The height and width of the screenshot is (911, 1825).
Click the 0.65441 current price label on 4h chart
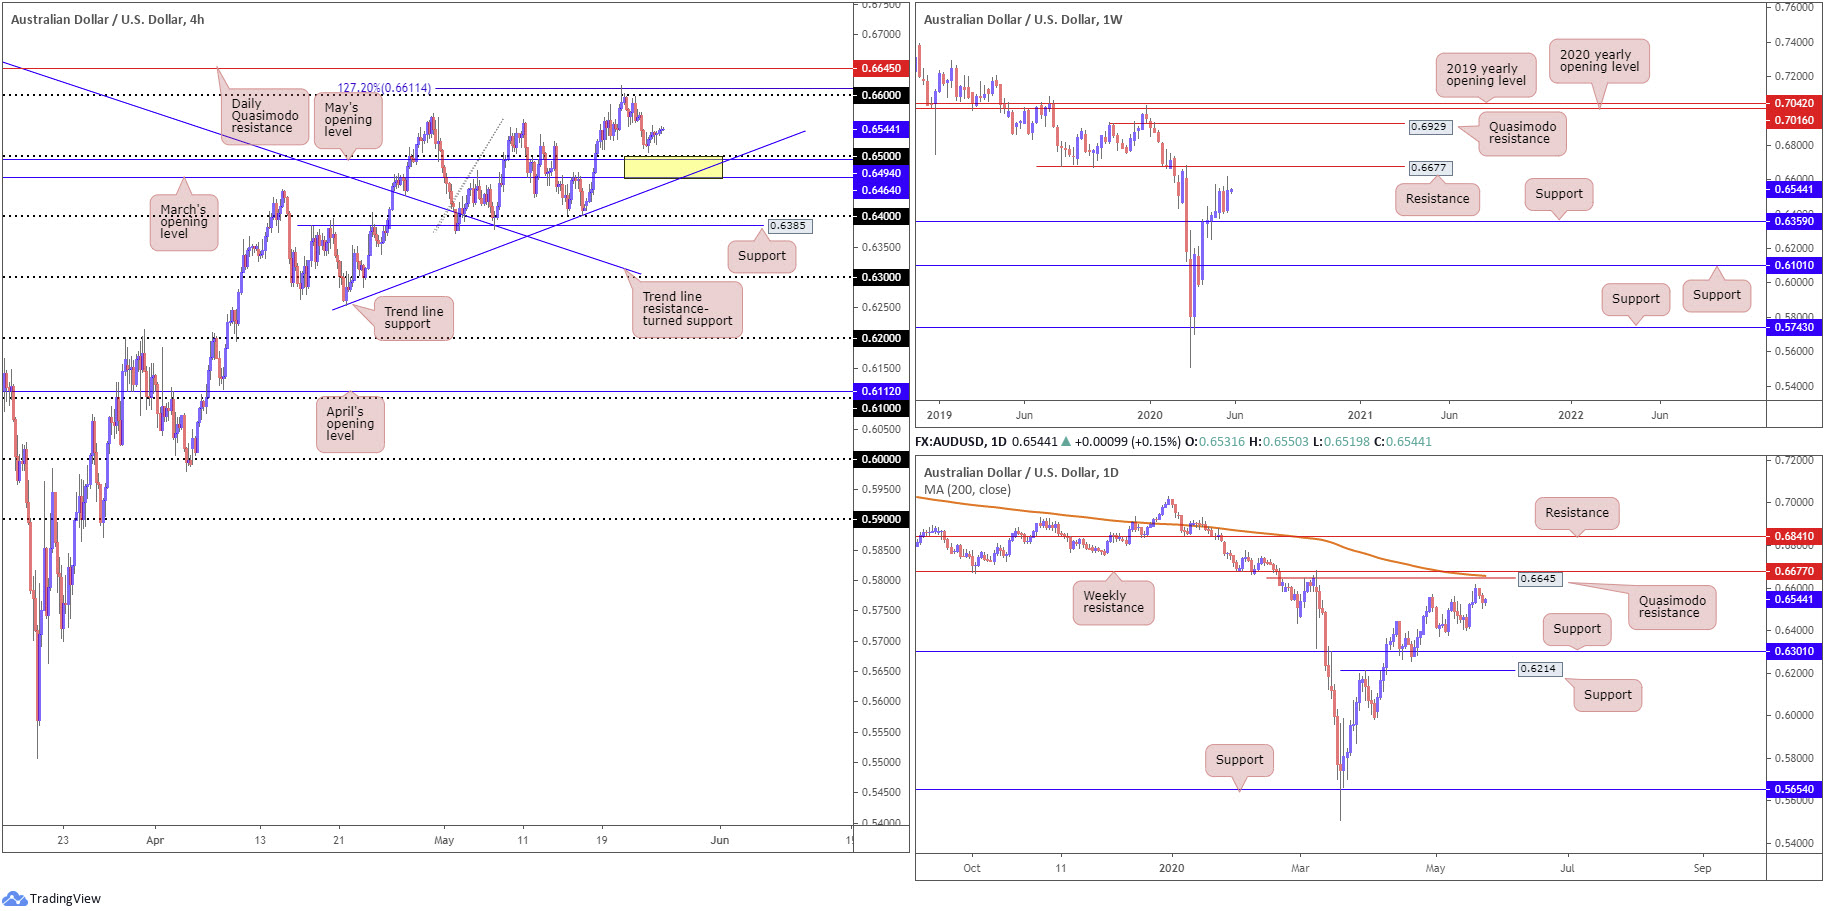(881, 129)
